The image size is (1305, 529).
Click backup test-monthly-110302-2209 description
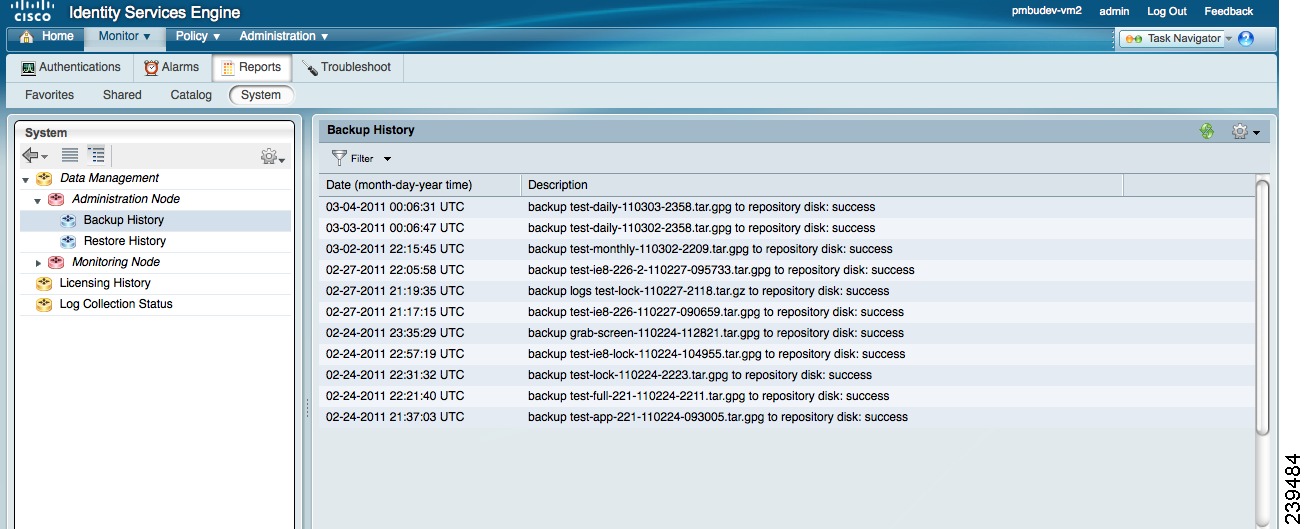click(710, 249)
